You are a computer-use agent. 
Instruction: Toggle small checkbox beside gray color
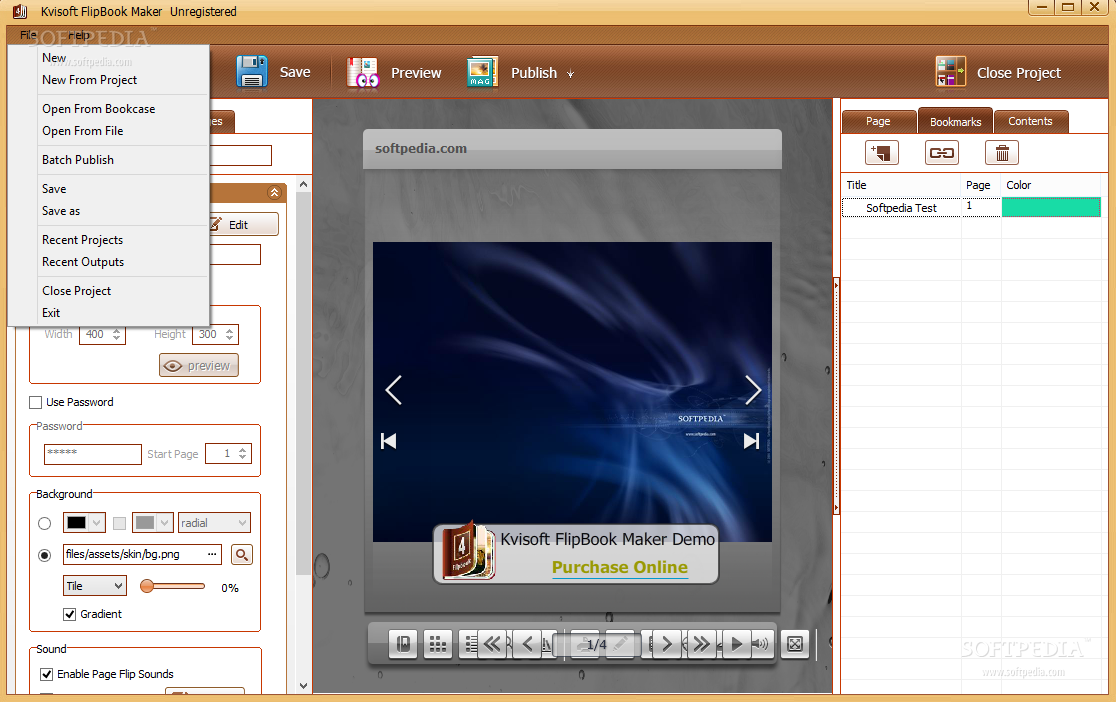120,523
